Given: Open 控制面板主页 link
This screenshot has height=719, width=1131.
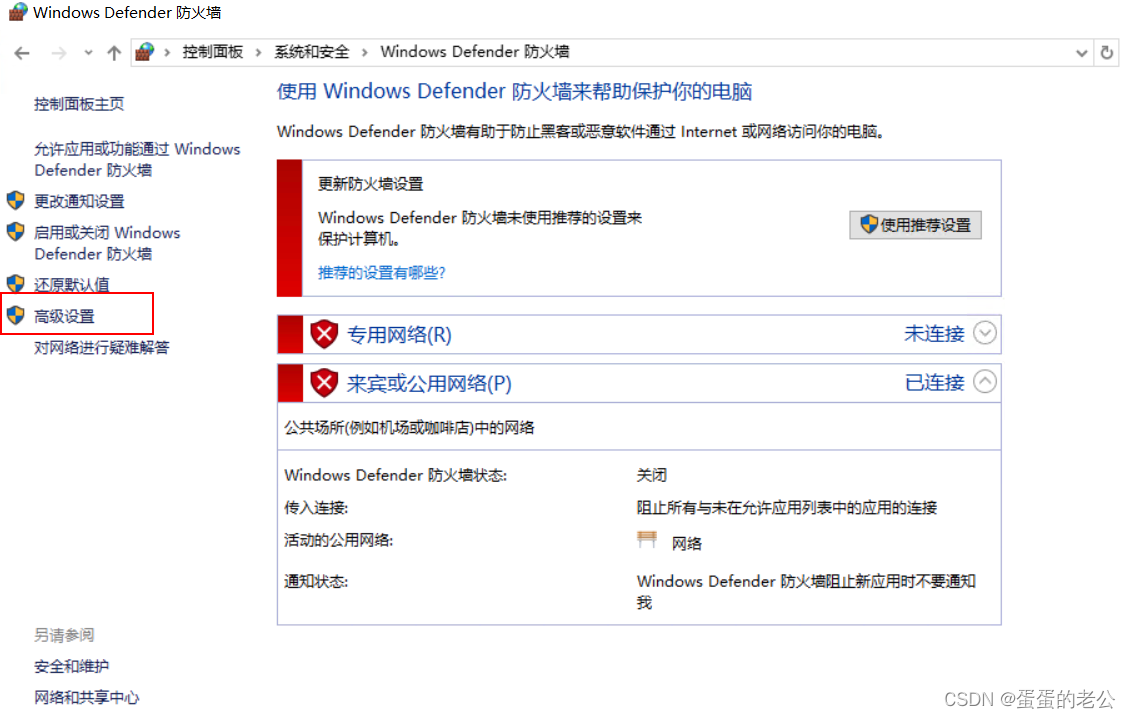Looking at the screenshot, I should pyautogui.click(x=79, y=104).
